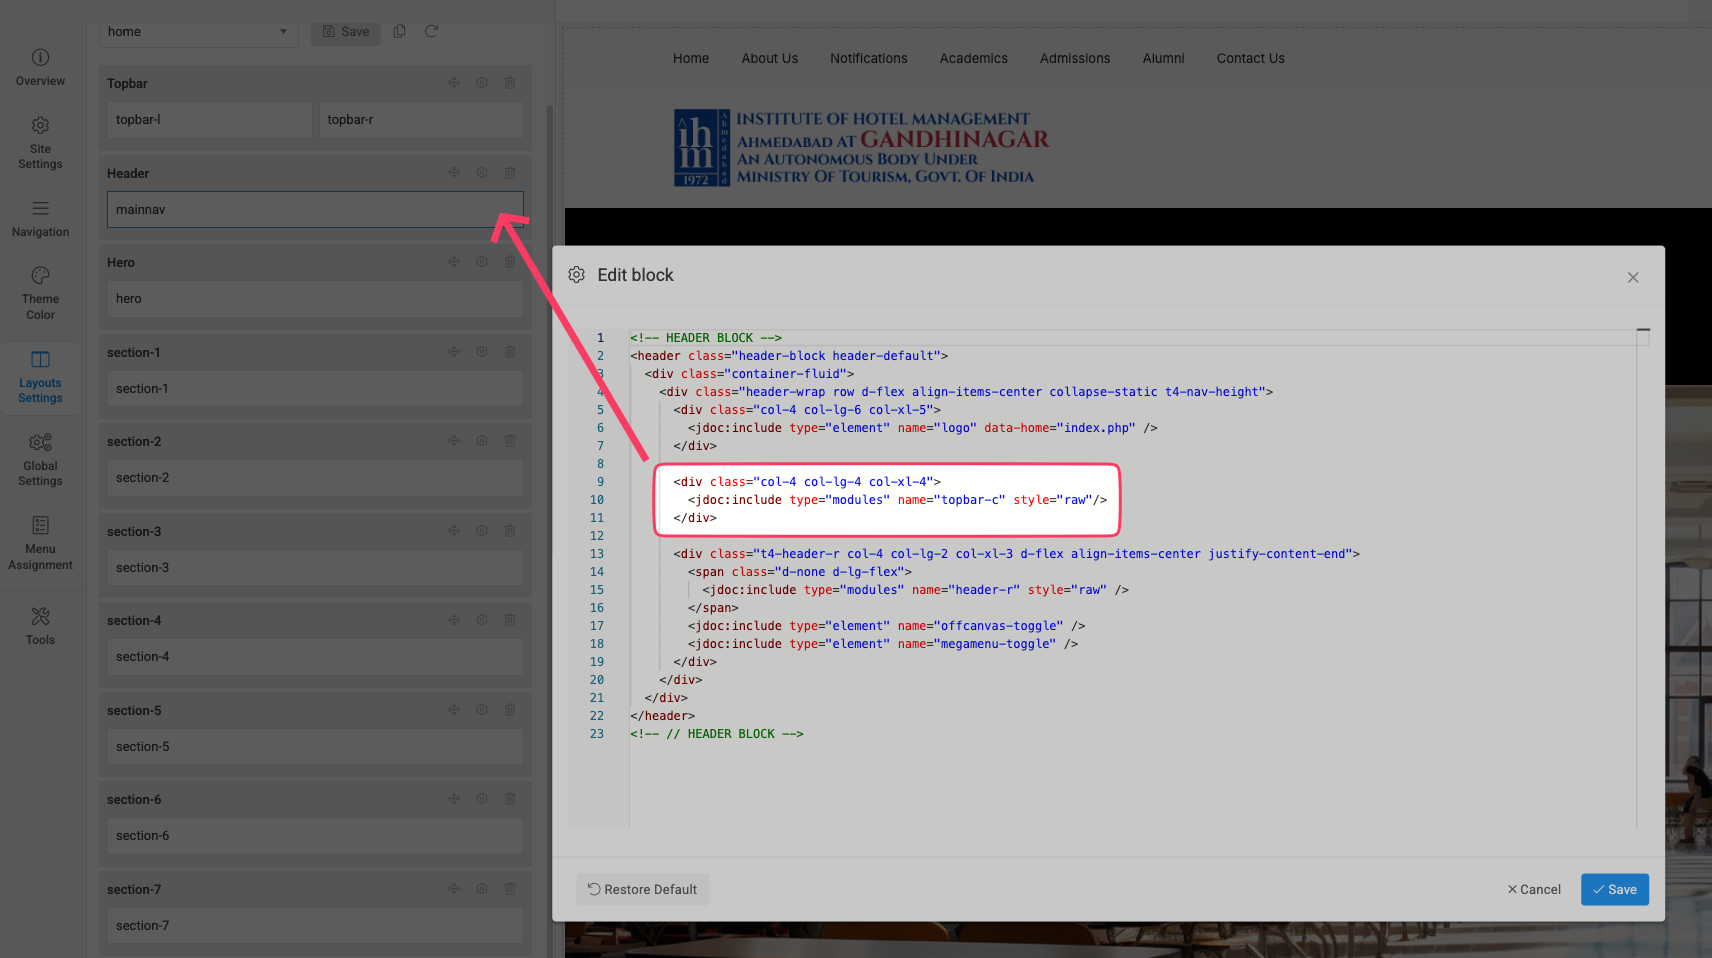Viewport: 1712px width, 958px height.
Task: Expand the home layout dropdown
Action: 197,32
